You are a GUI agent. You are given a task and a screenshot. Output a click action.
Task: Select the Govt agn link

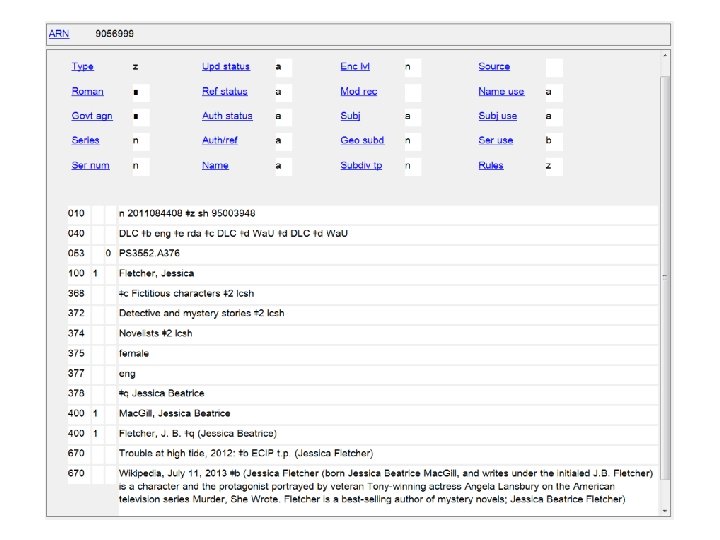pyautogui.click(x=92, y=116)
